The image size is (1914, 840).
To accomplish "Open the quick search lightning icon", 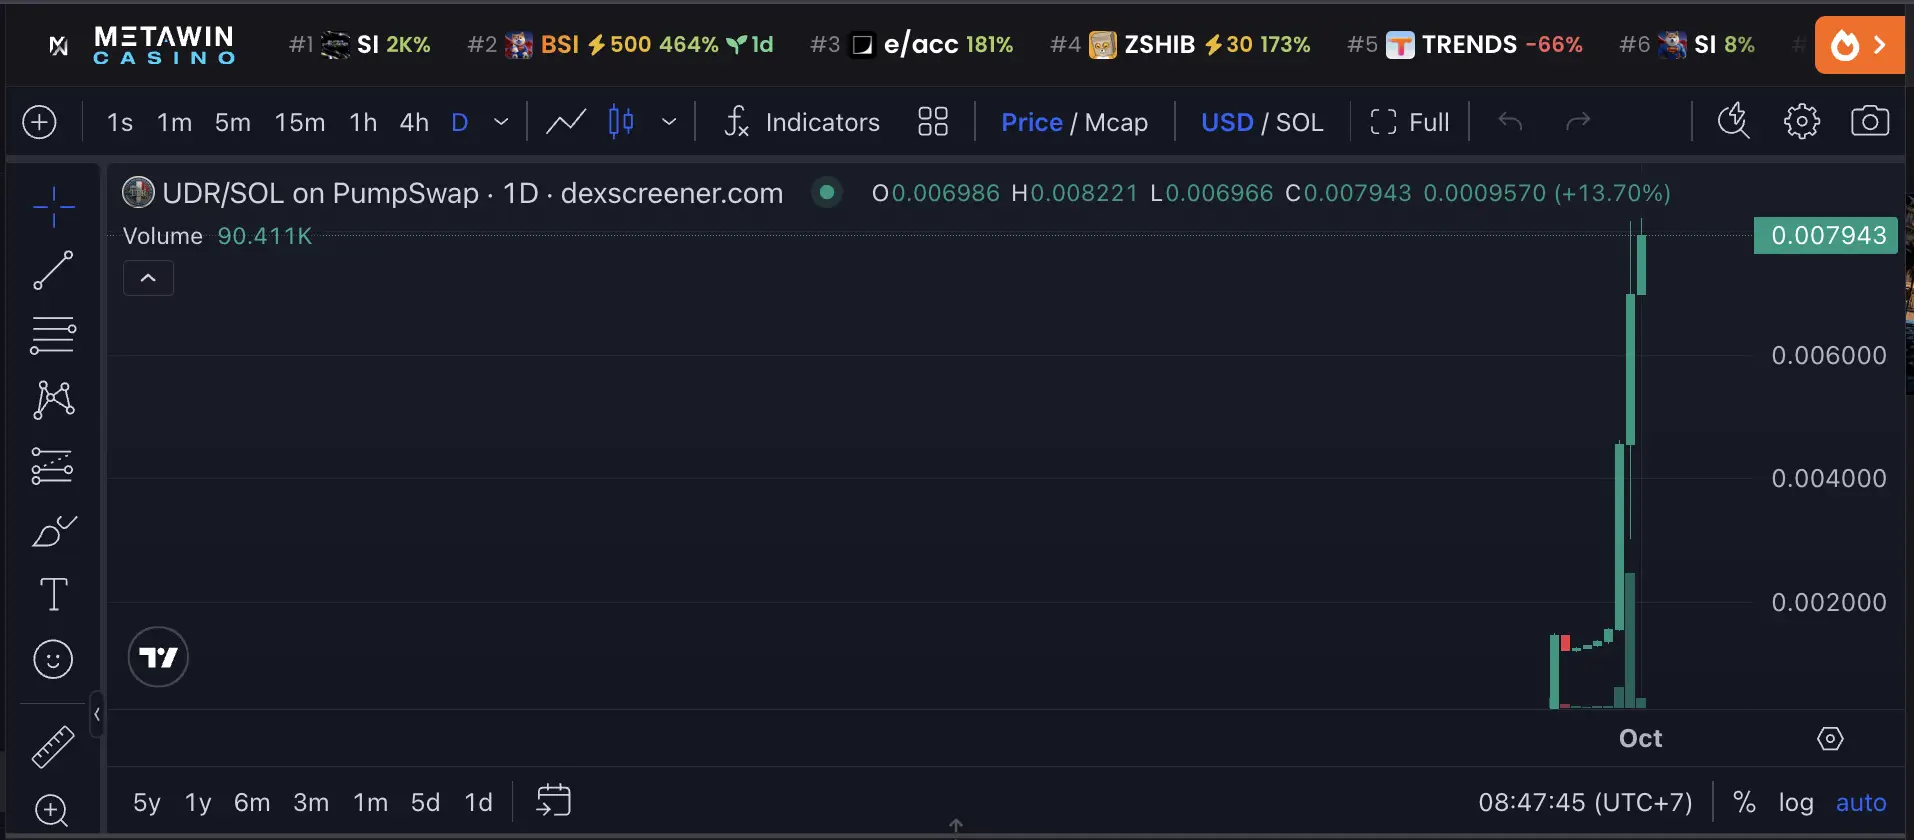I will pos(1733,122).
